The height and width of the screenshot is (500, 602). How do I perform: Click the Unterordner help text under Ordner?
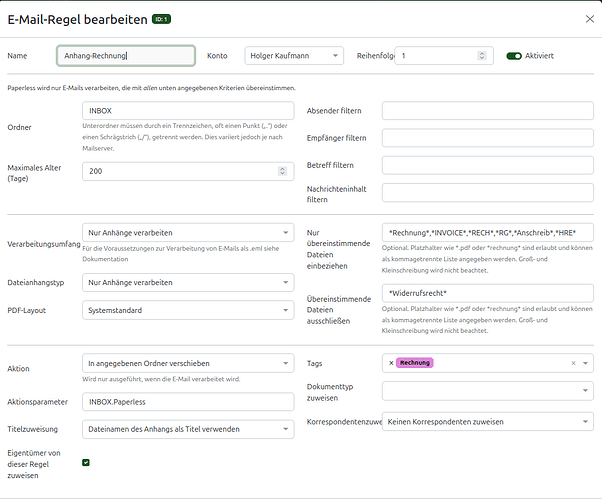point(185,137)
